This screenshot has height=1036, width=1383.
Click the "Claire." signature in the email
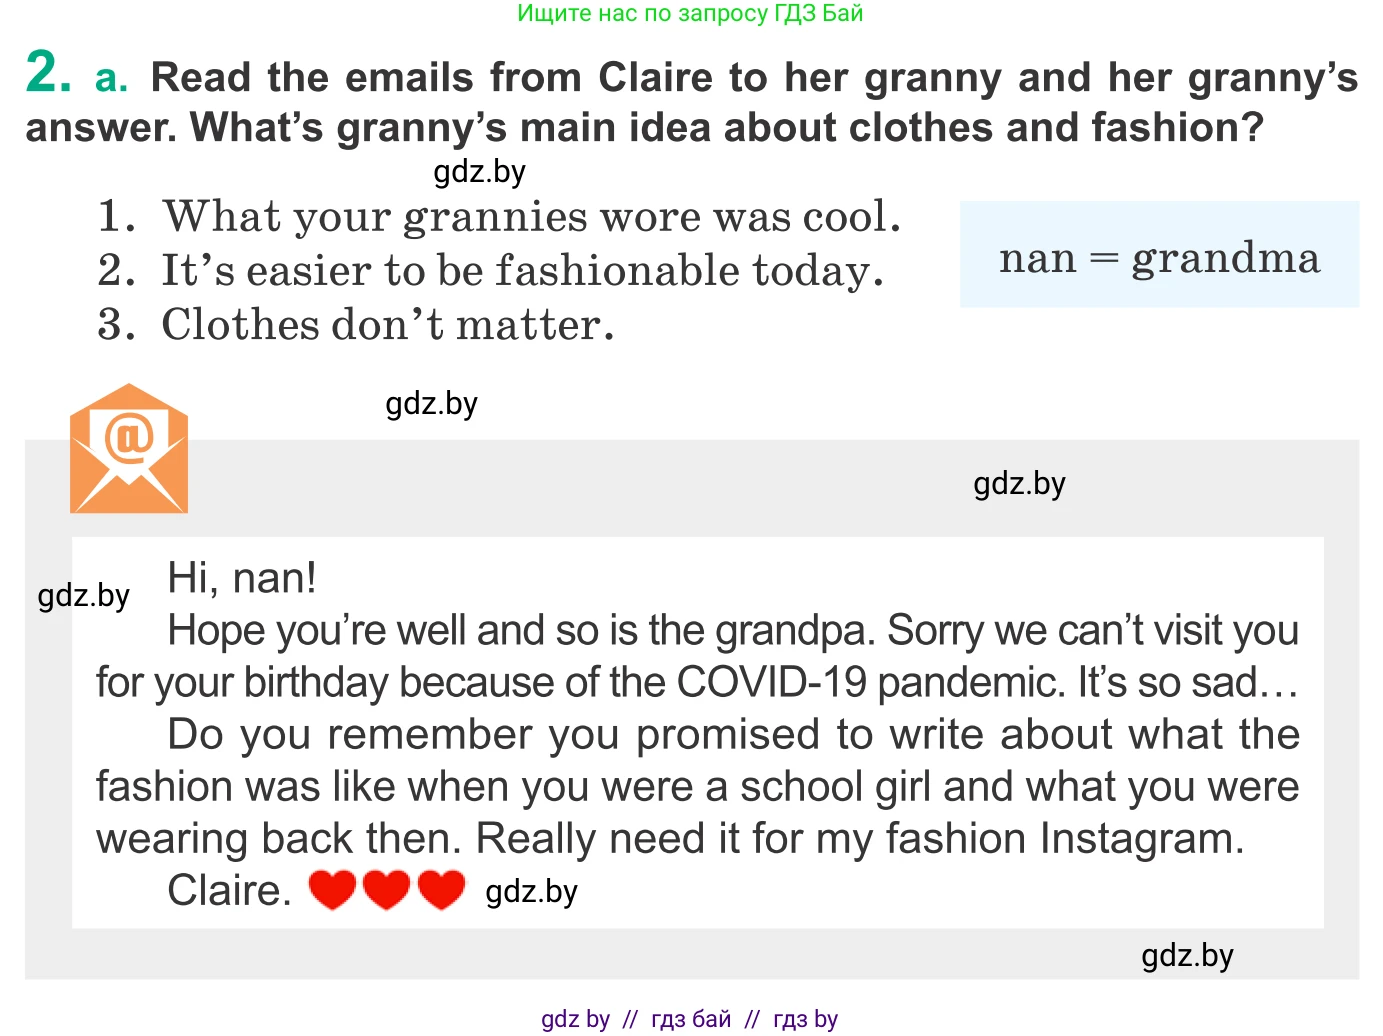point(229,890)
